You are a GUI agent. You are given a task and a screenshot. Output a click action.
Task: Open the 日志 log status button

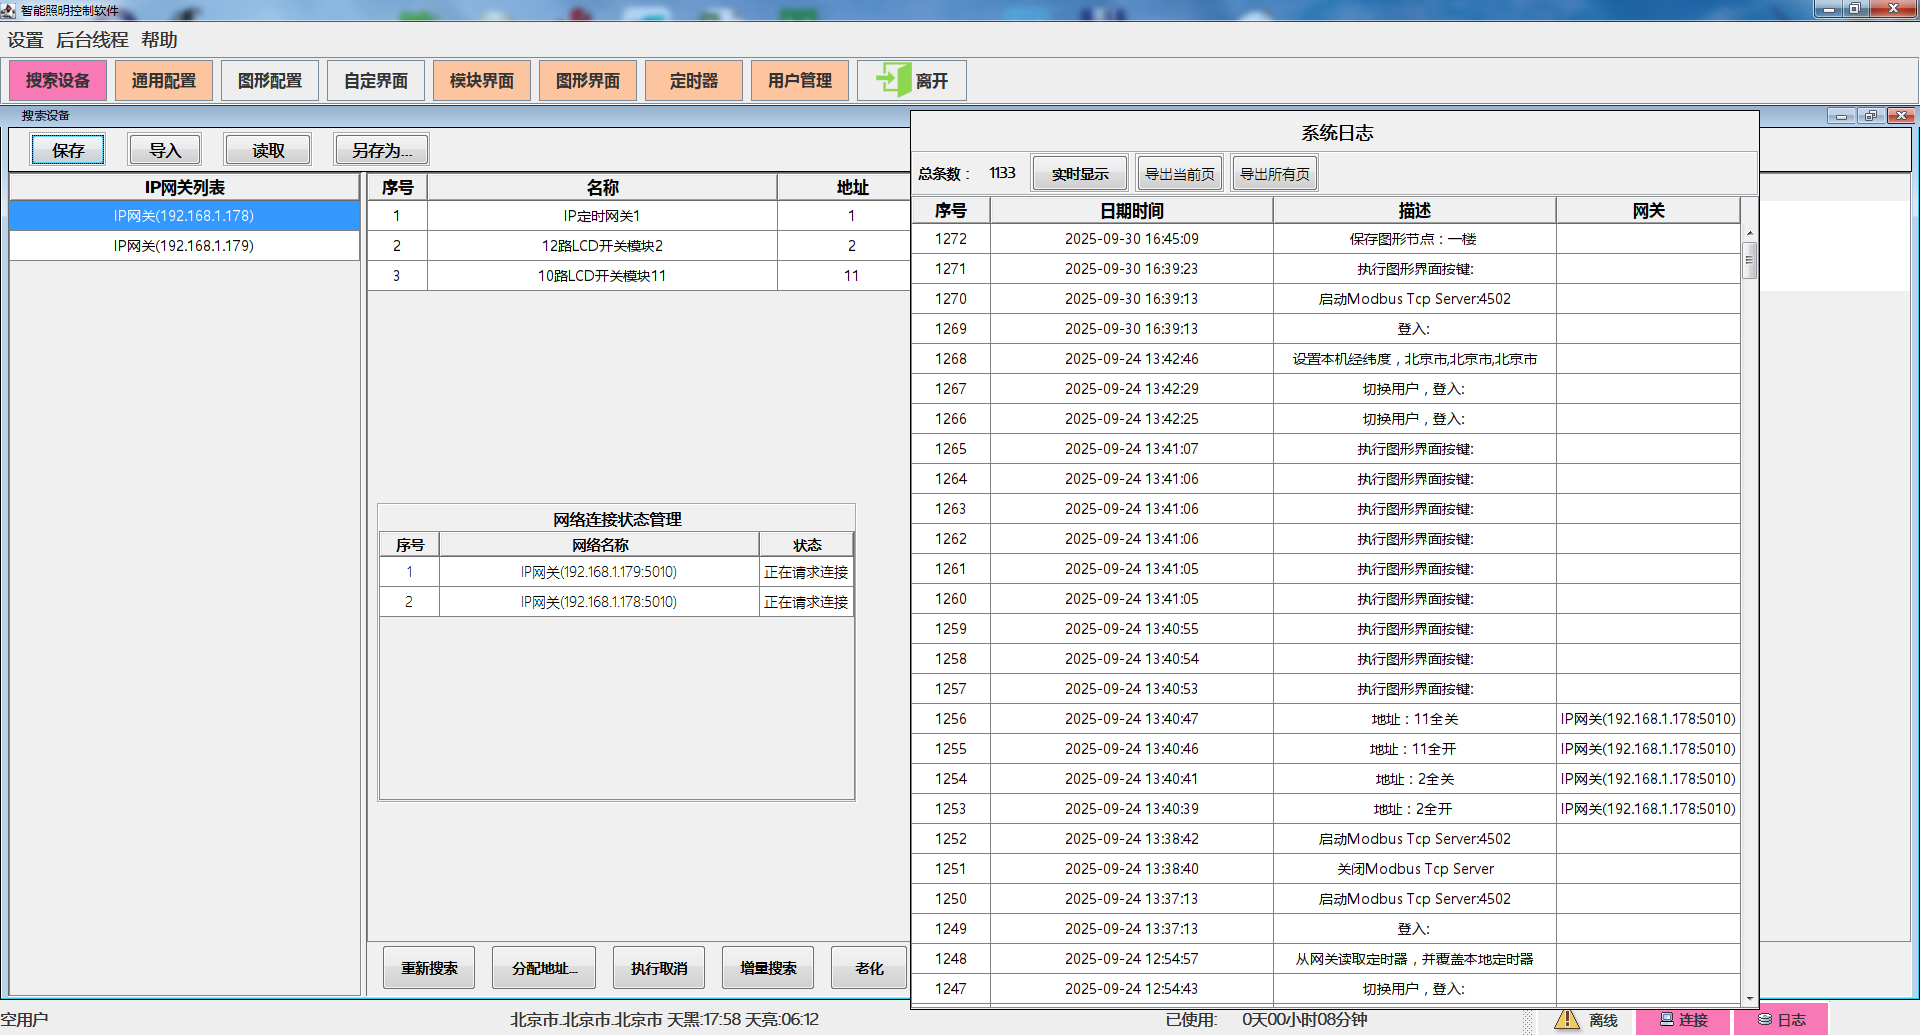1781,1019
